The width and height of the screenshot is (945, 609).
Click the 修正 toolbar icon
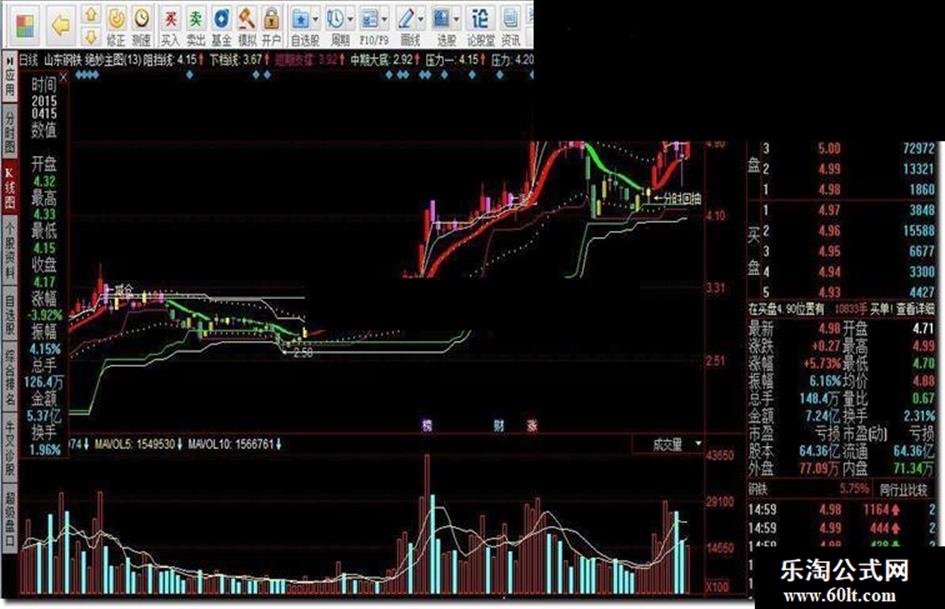pyautogui.click(x=116, y=27)
